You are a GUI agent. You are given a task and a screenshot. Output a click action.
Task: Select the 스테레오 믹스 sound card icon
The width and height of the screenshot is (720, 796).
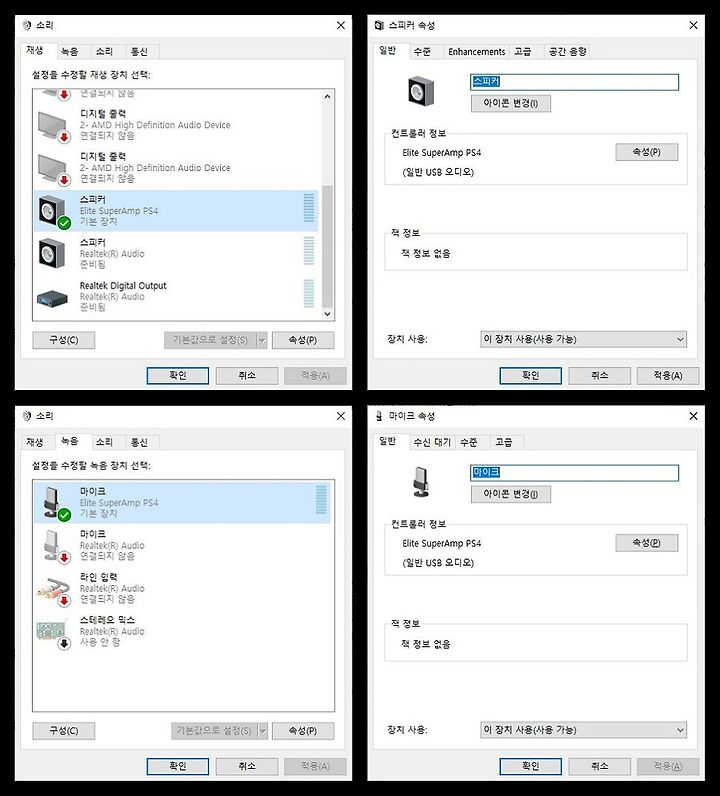pyautogui.click(x=53, y=633)
